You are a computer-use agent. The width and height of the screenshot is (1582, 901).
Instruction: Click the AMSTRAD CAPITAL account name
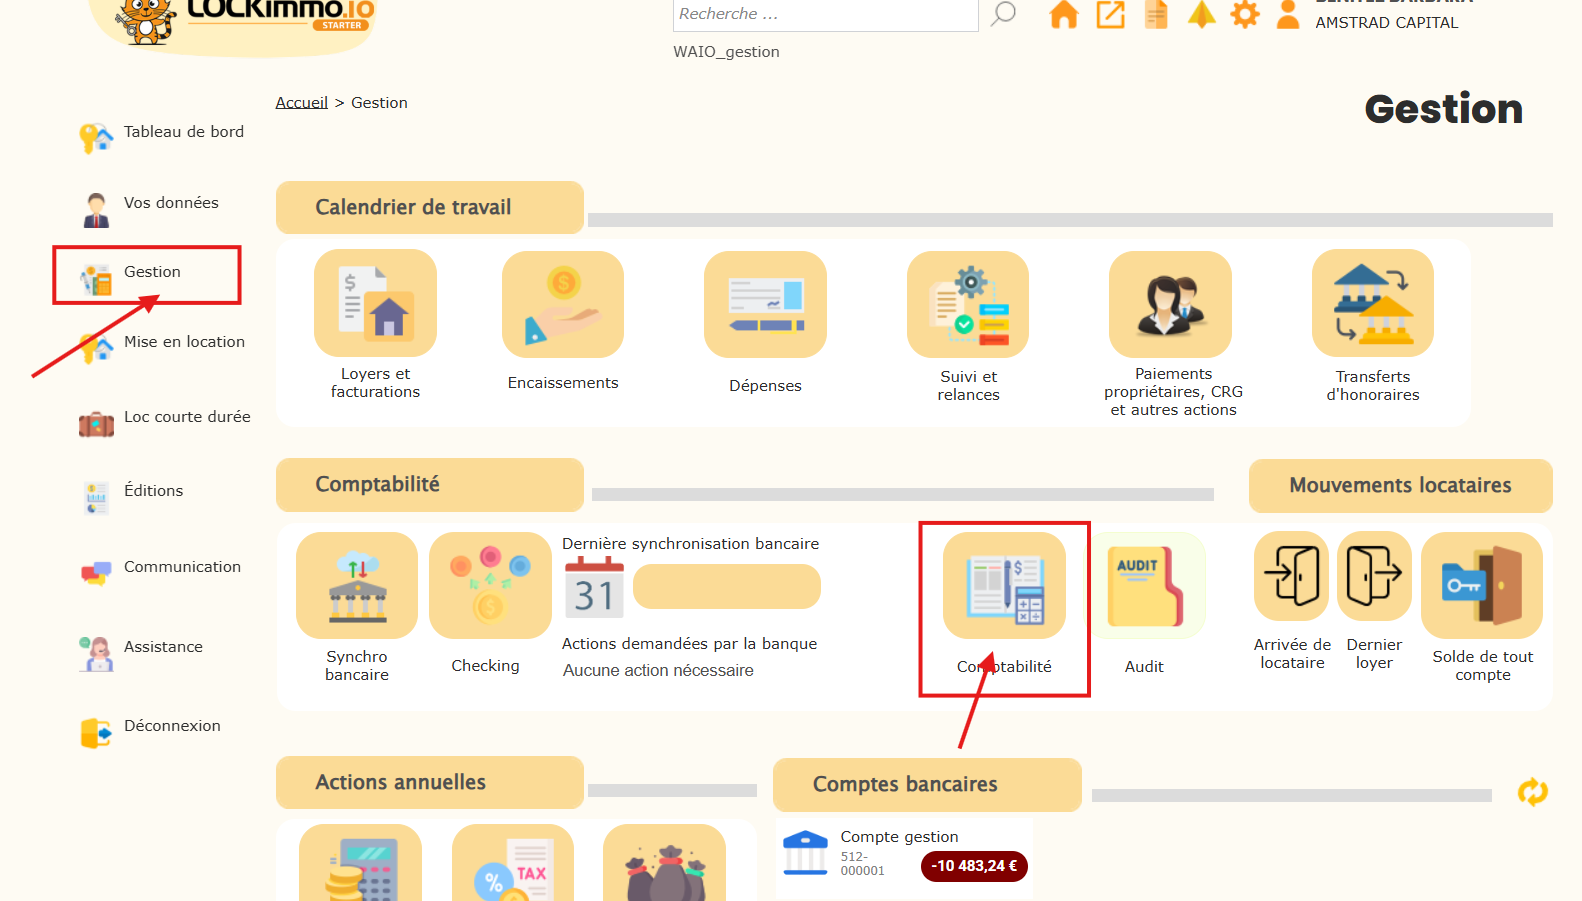point(1387,23)
